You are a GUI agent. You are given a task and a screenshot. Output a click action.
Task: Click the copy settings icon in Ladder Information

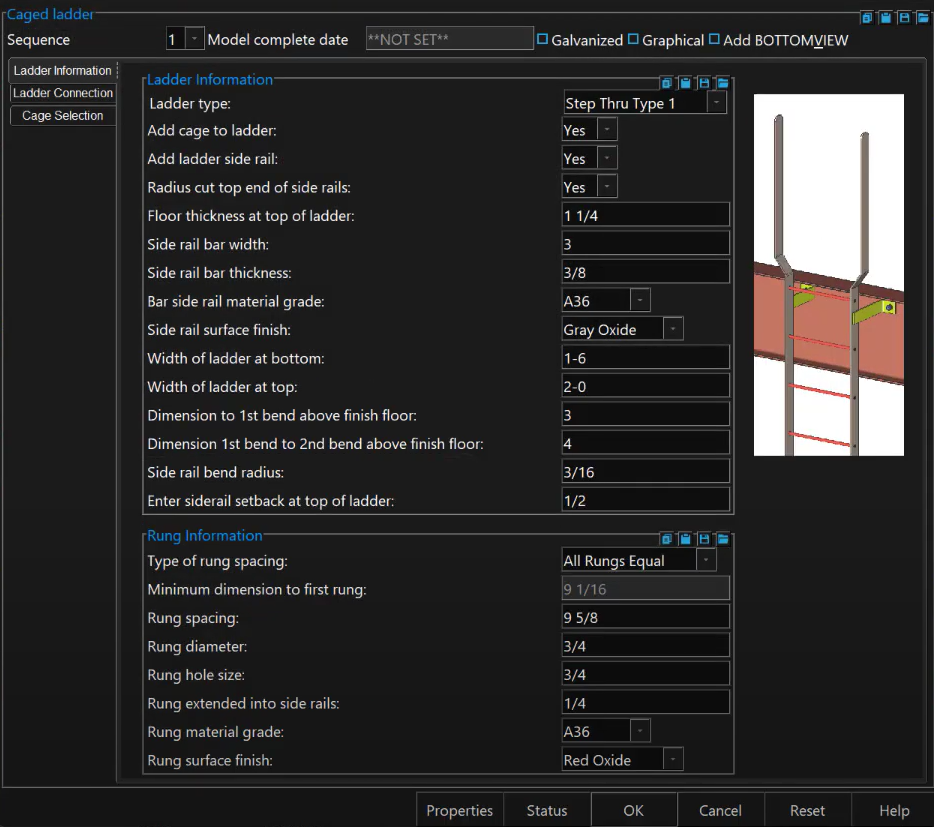pyautogui.click(x=666, y=83)
